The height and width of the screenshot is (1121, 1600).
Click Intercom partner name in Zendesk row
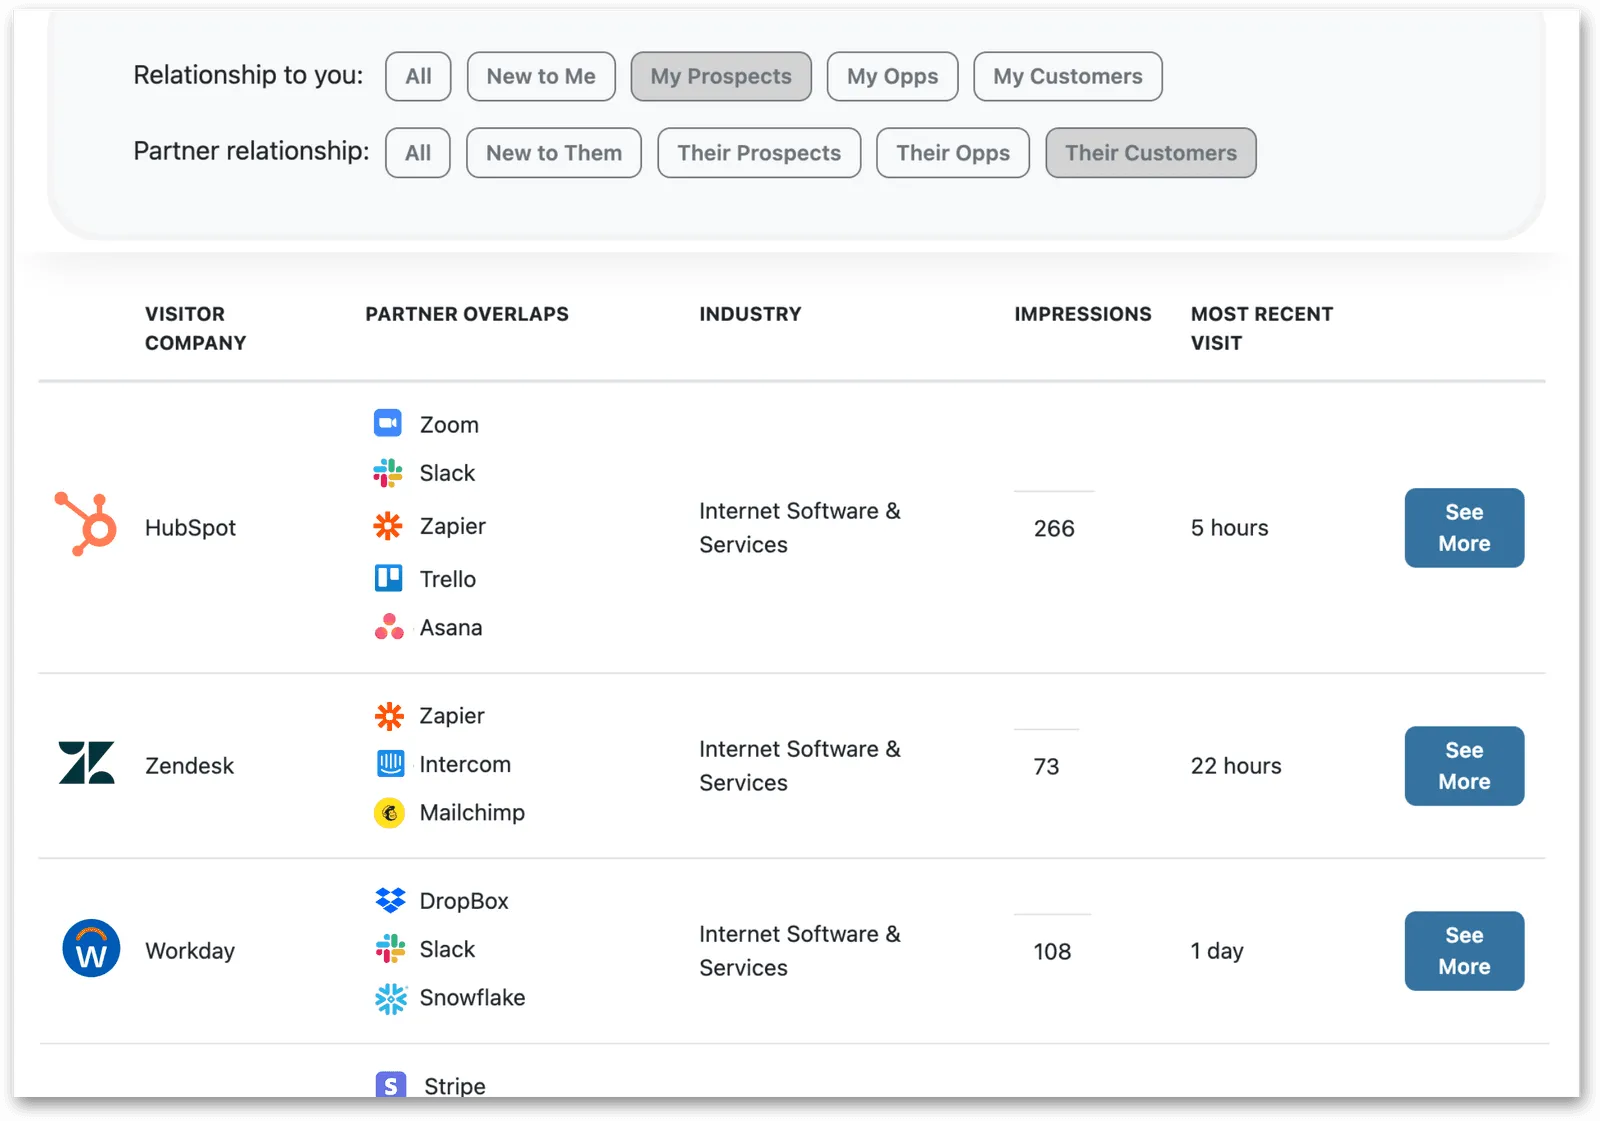click(465, 765)
